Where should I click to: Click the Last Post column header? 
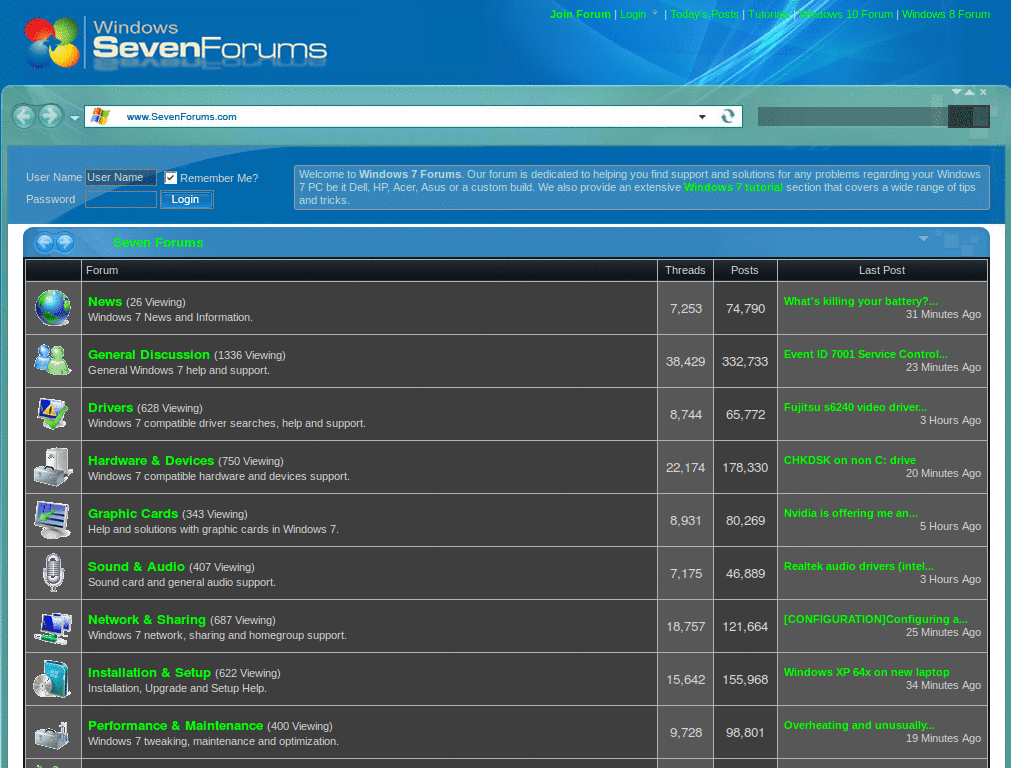882,270
